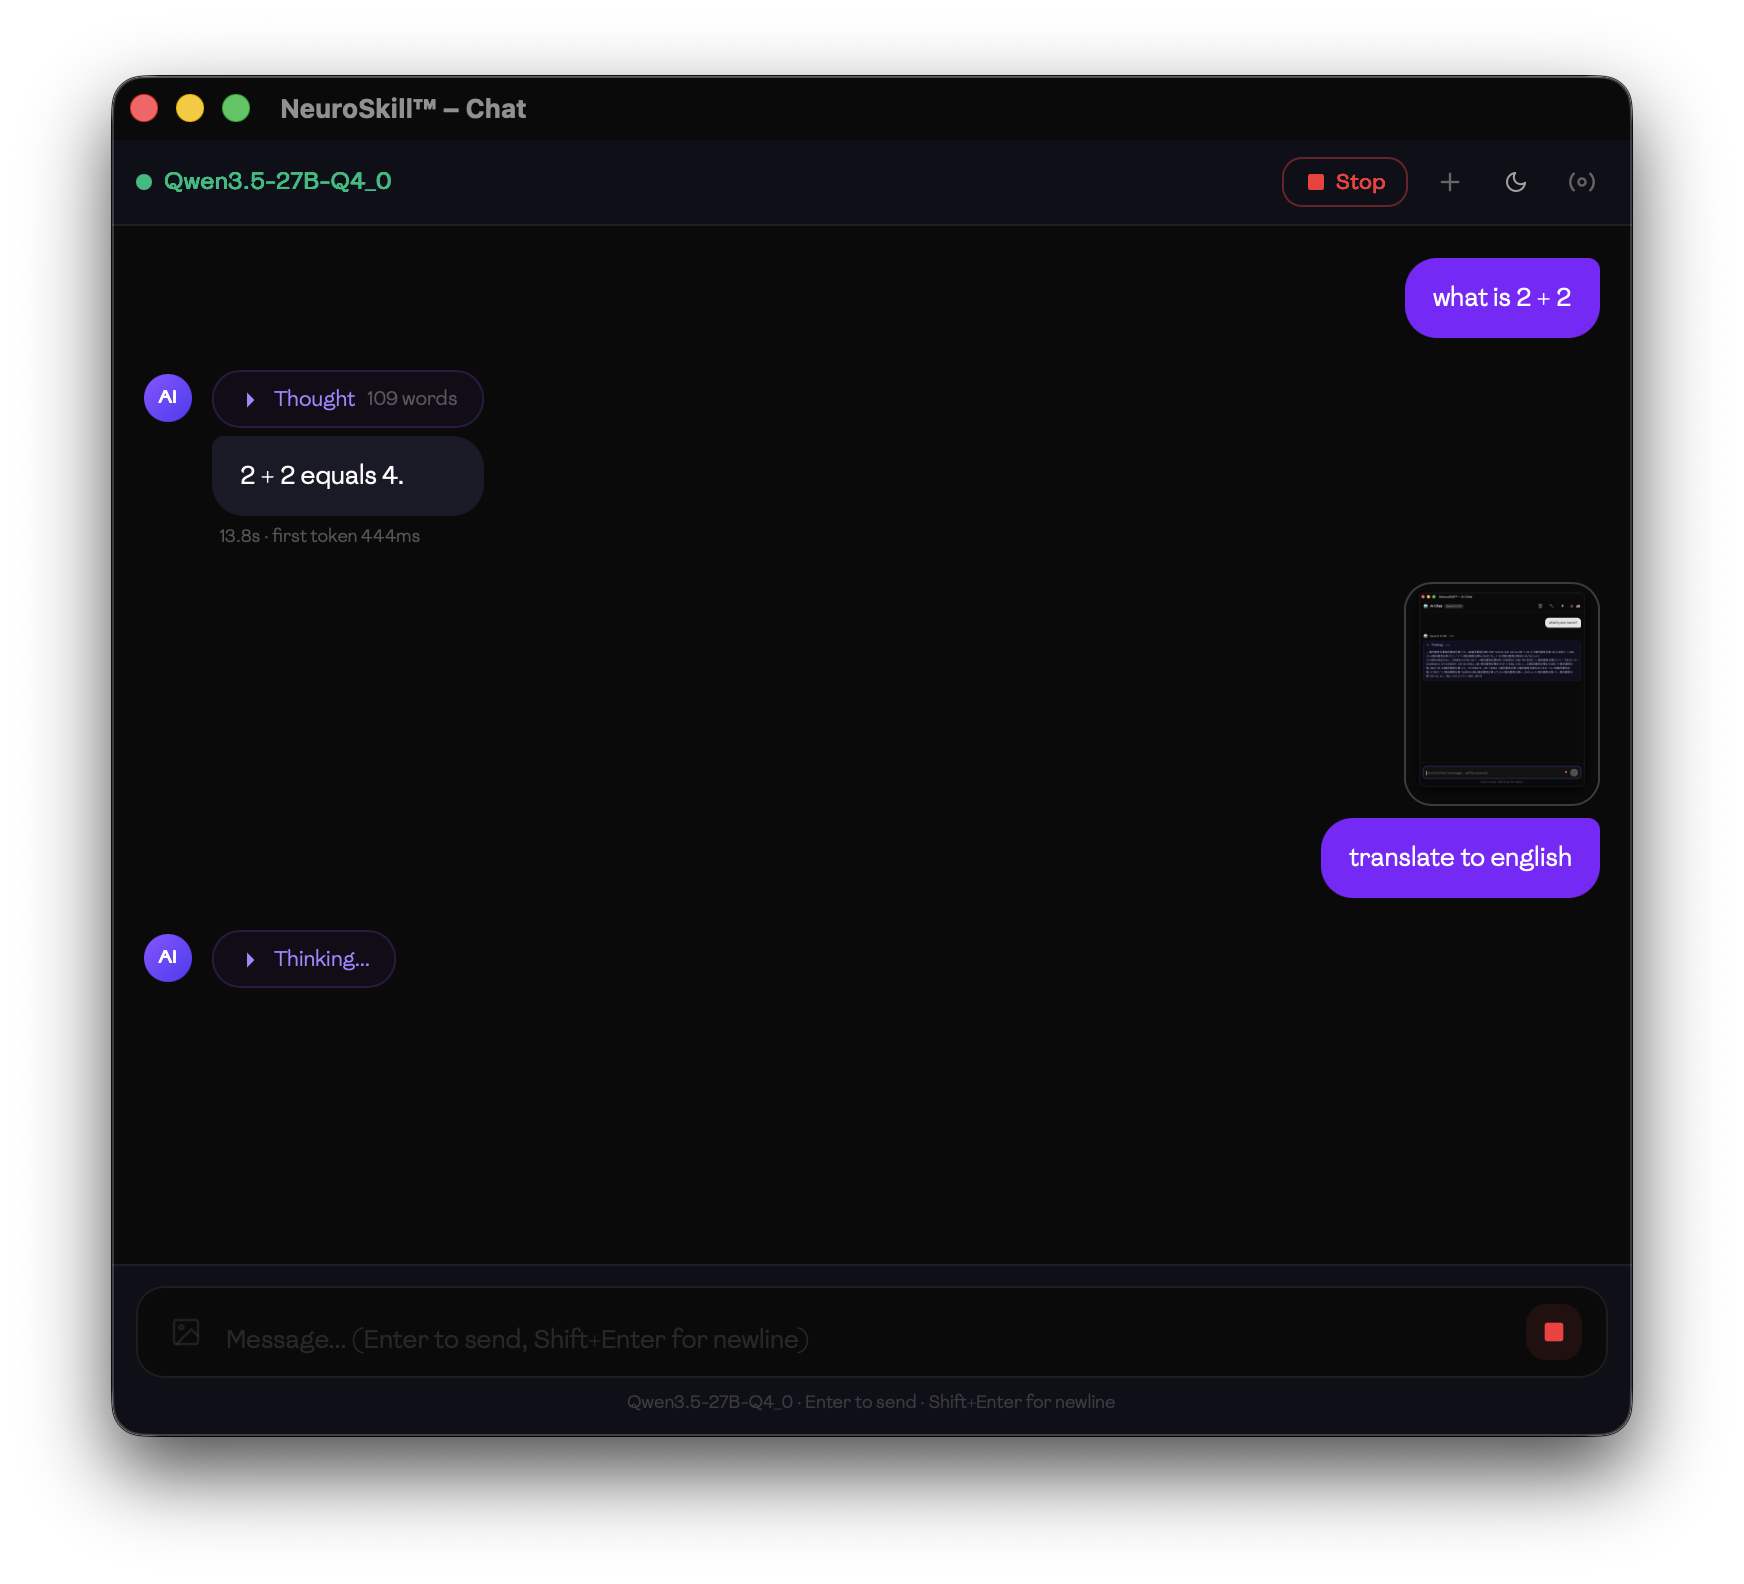Click the green model status dot

tap(144, 182)
